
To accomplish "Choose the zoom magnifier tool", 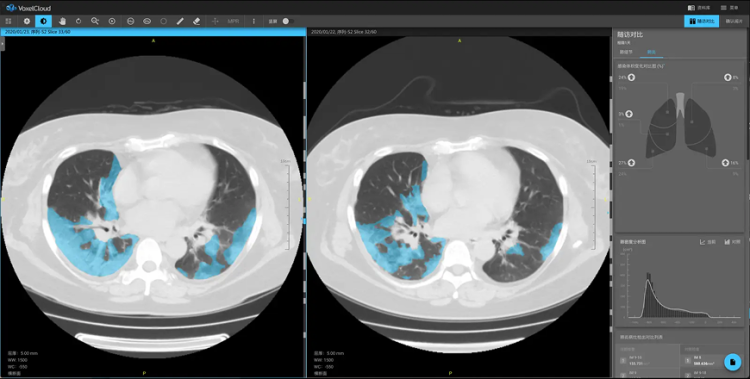I will [95, 21].
